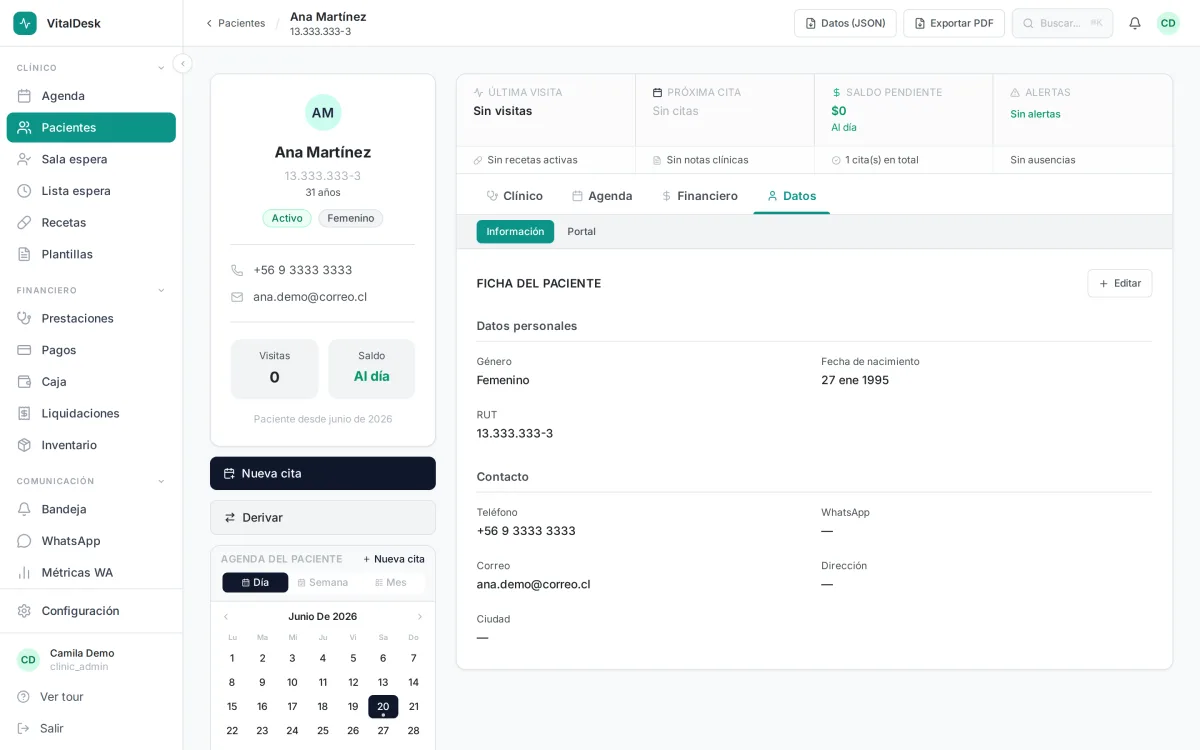Go to next month in calendar
This screenshot has height=750, width=1200.
(x=420, y=617)
